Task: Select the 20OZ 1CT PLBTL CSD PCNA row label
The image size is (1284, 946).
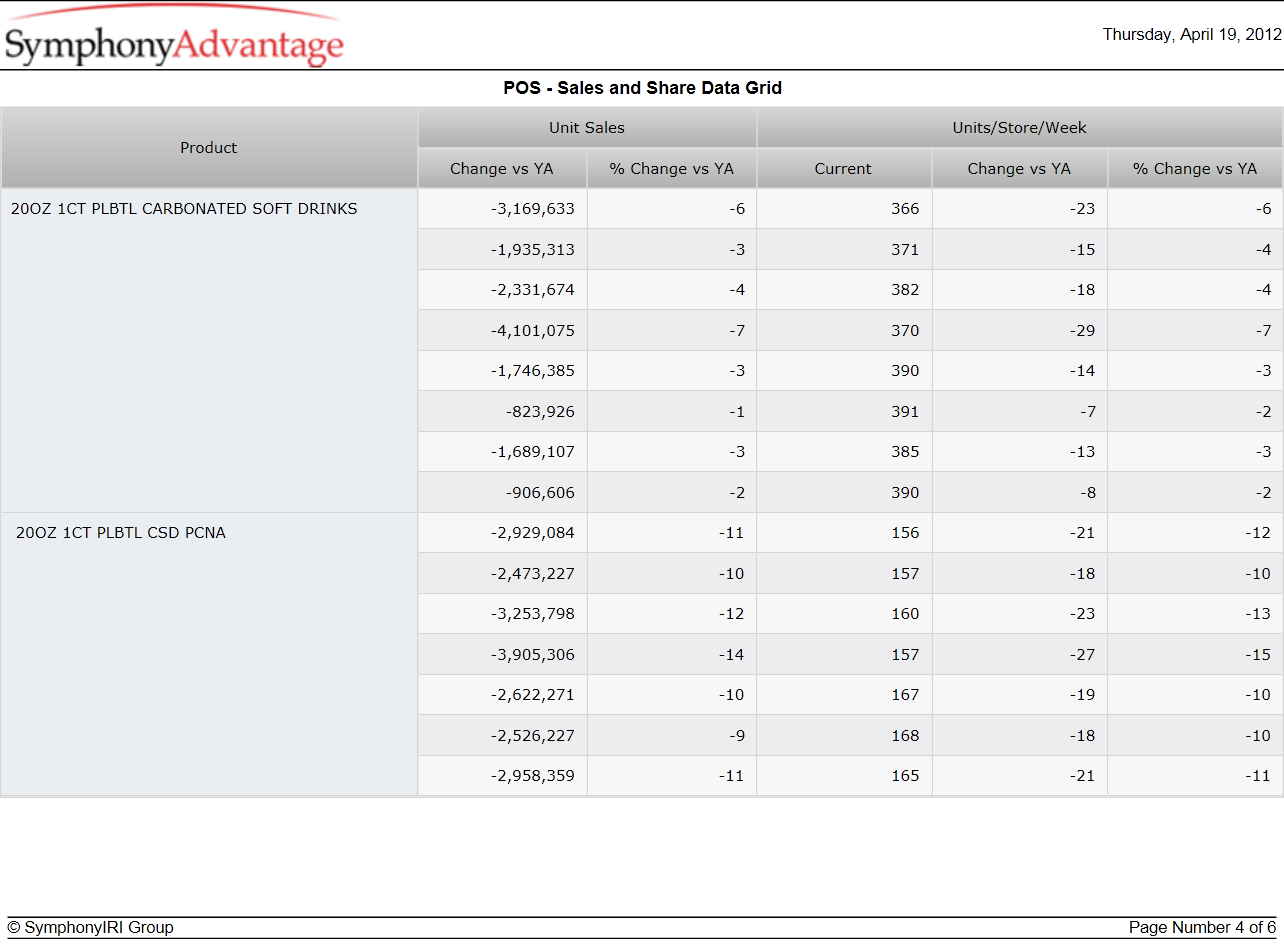Action: (x=121, y=533)
